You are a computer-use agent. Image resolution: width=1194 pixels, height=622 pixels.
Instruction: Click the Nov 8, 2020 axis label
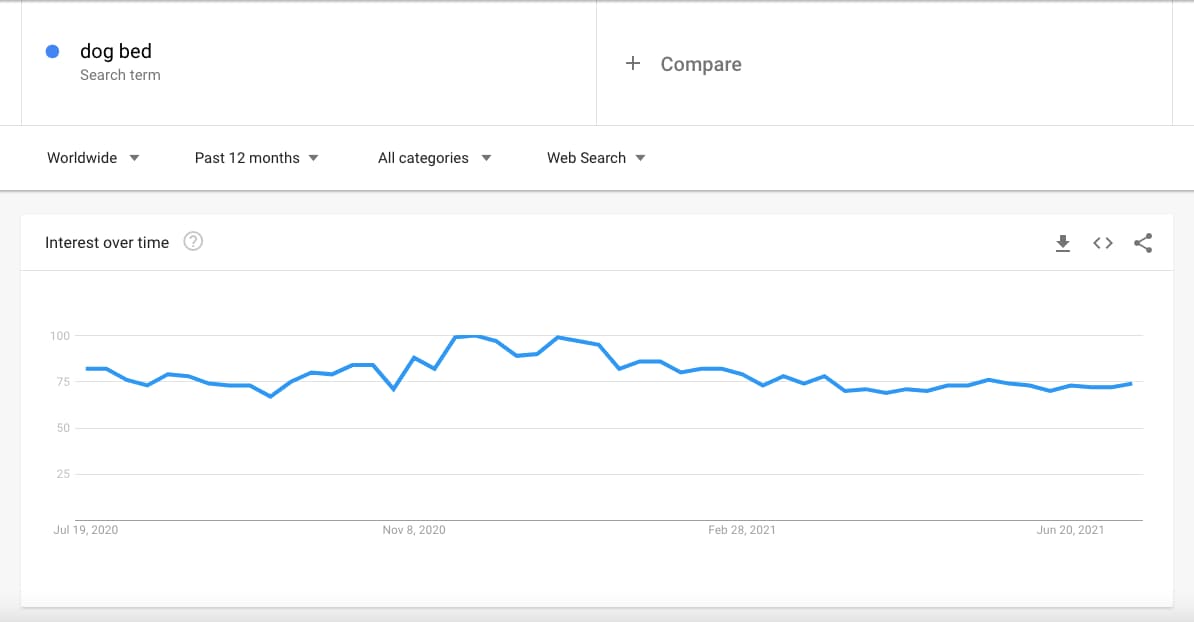414,530
